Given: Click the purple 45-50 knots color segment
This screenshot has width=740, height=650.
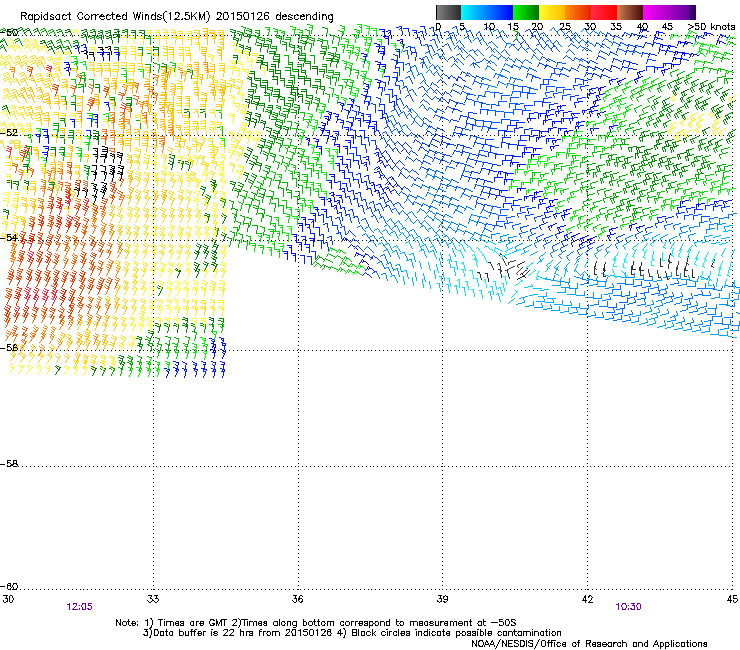Looking at the screenshot, I should click(682, 12).
